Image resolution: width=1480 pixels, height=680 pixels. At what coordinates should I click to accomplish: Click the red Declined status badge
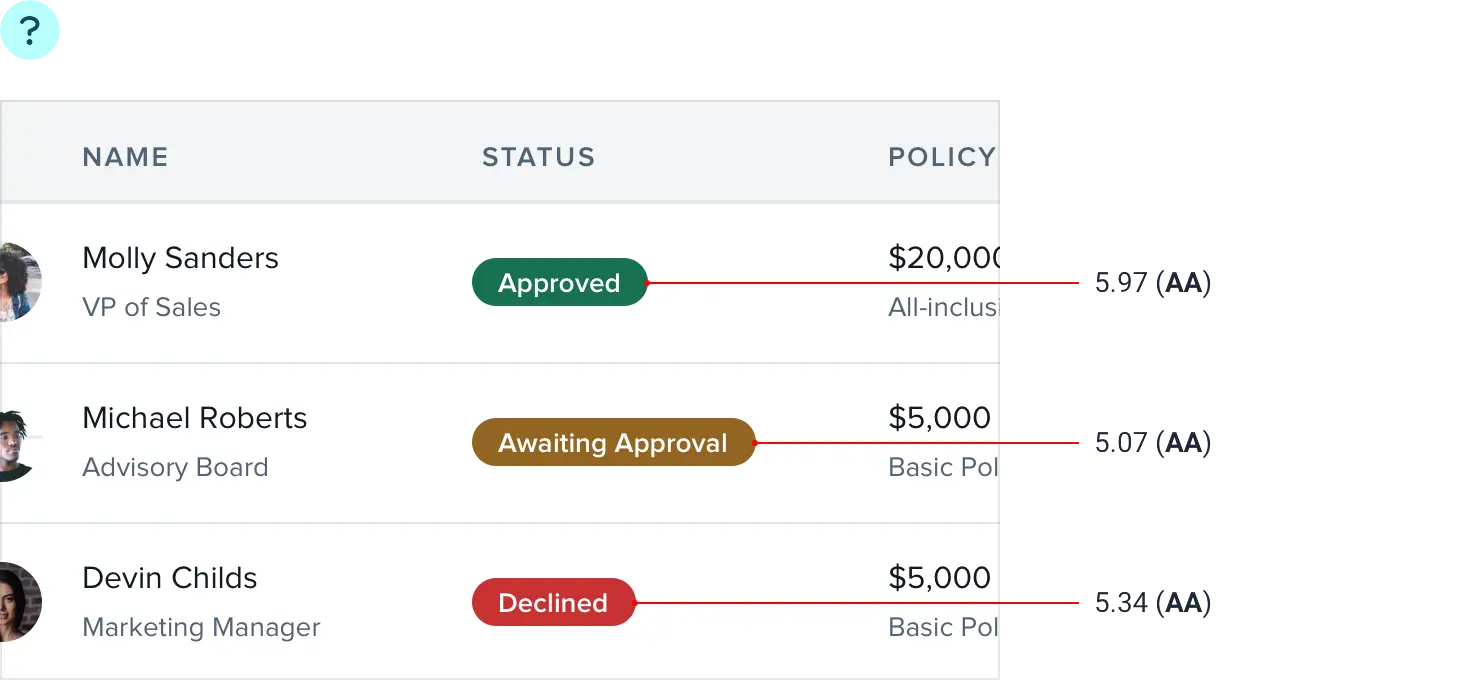[553, 603]
